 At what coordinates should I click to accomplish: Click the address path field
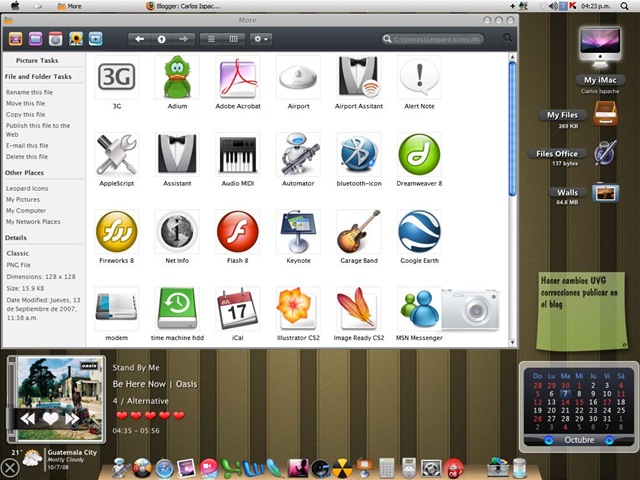[x=433, y=39]
